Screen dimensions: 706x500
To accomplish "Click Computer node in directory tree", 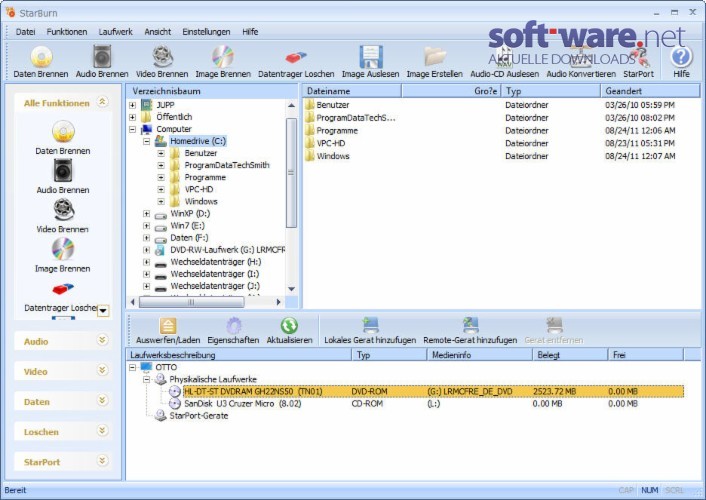I will pyautogui.click(x=174, y=129).
